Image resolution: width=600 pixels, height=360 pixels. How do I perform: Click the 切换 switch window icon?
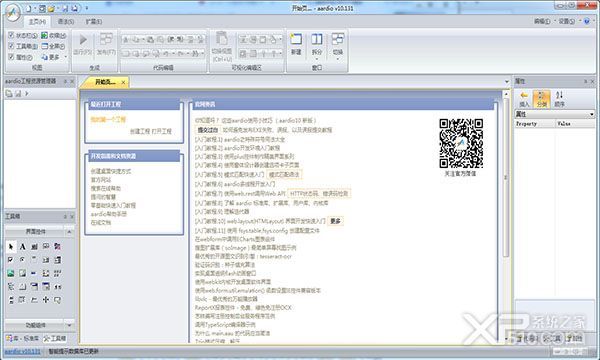[338, 39]
